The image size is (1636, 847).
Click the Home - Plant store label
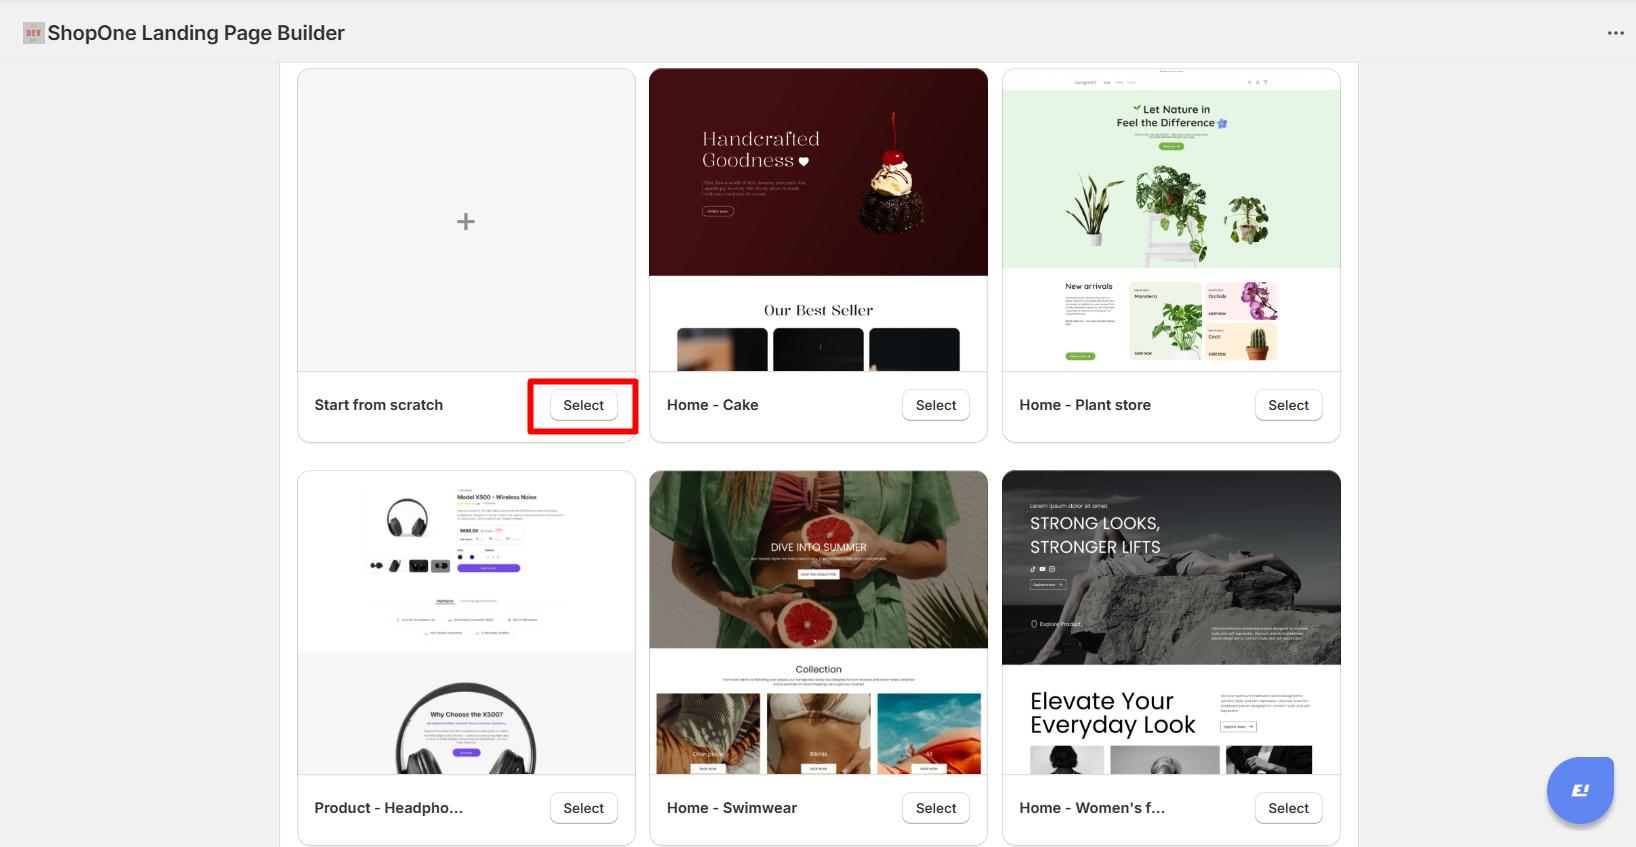click(1085, 405)
